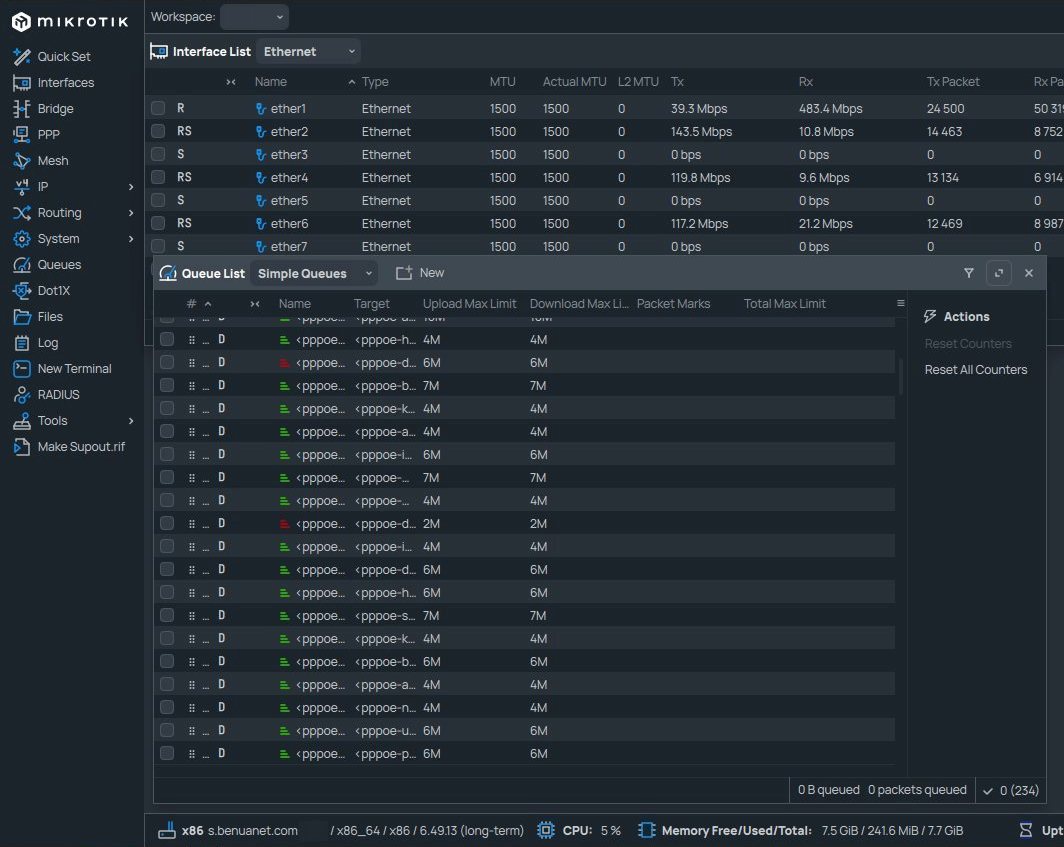Image resolution: width=1064 pixels, height=847 pixels.
Task: Open the Workspace dropdown
Action: 254,17
